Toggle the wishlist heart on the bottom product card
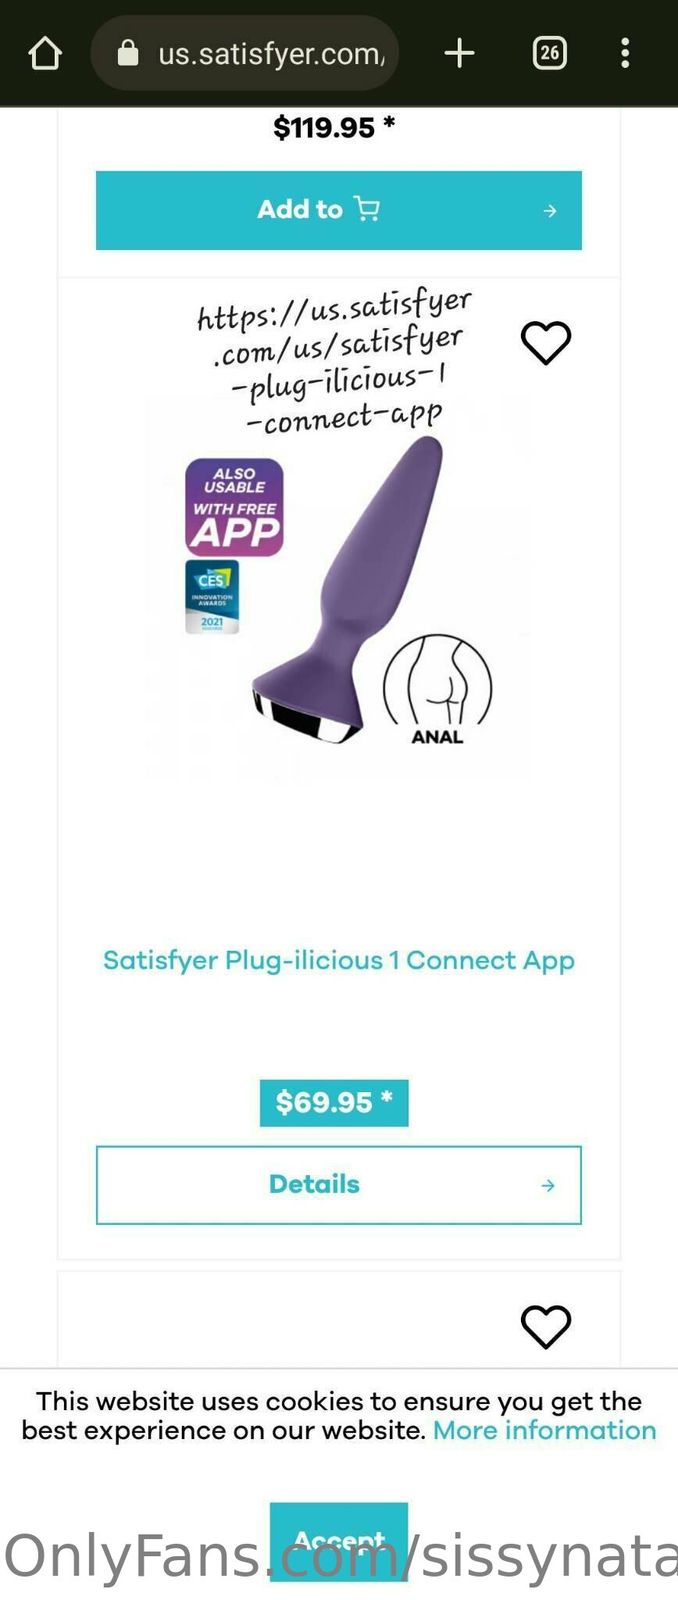Image resolution: width=678 pixels, height=1600 pixels. 546,1327
